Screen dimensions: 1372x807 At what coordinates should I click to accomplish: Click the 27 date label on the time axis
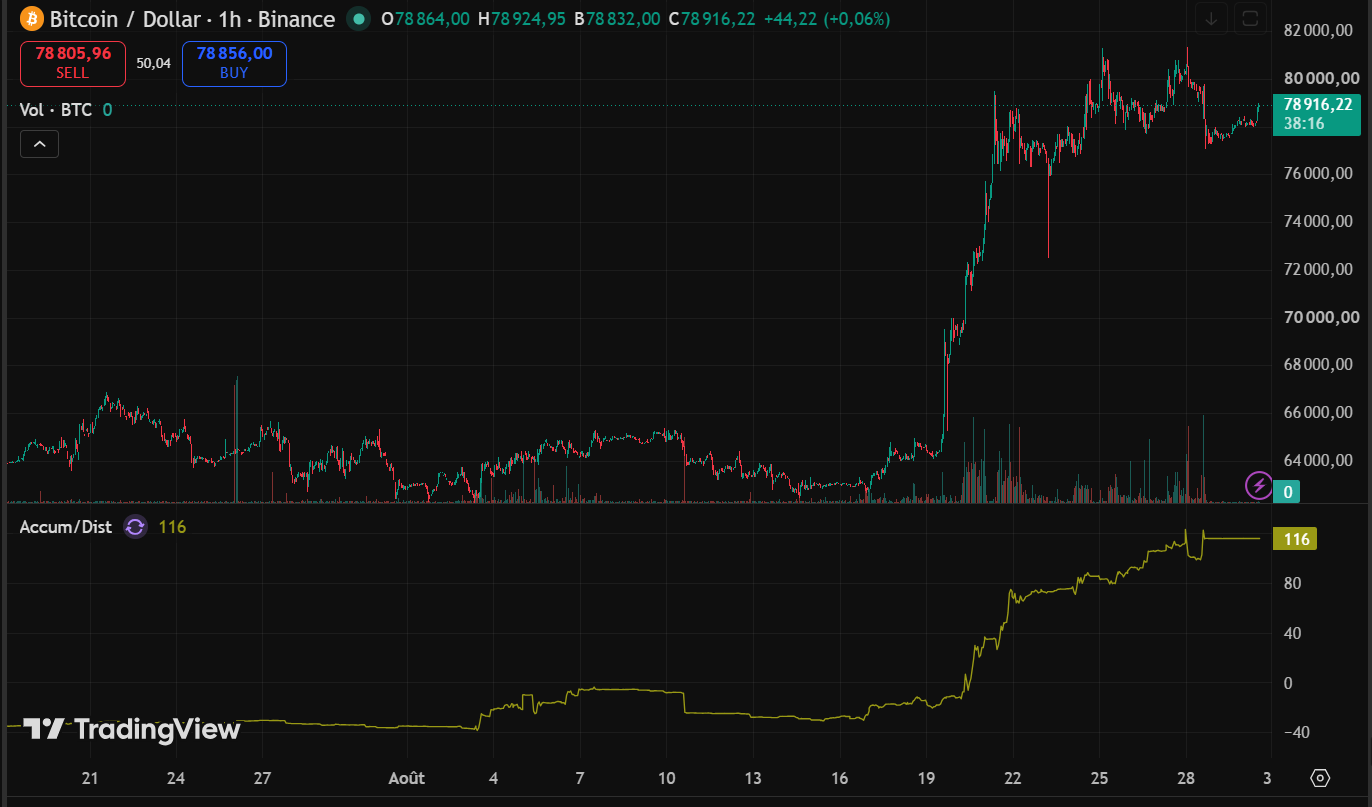click(x=263, y=778)
